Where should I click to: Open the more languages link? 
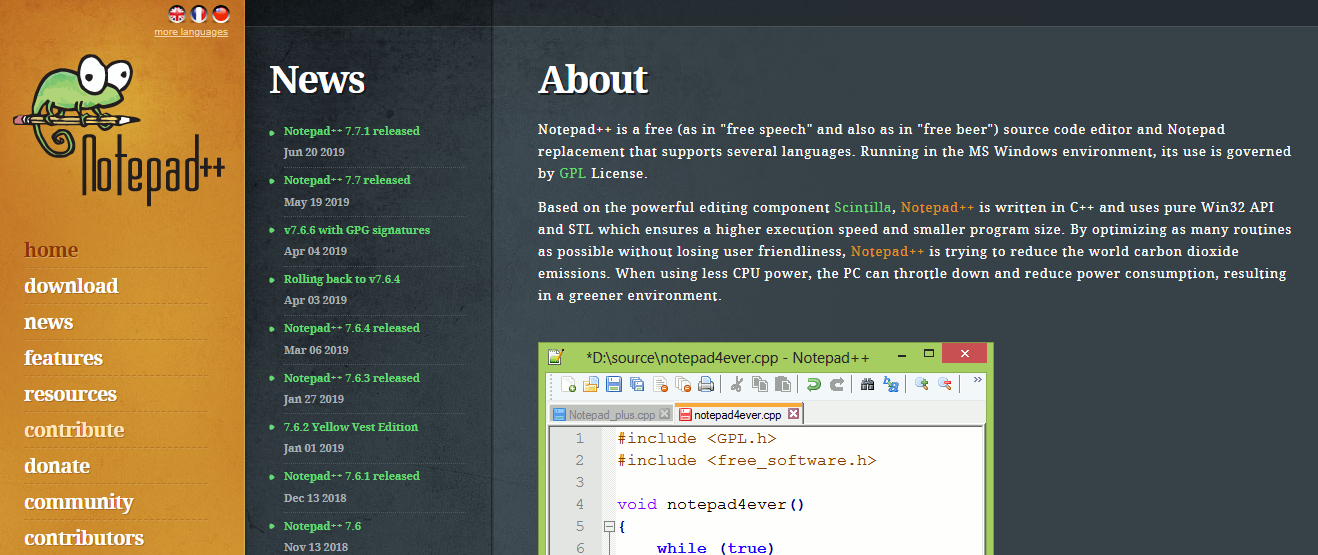click(x=190, y=32)
